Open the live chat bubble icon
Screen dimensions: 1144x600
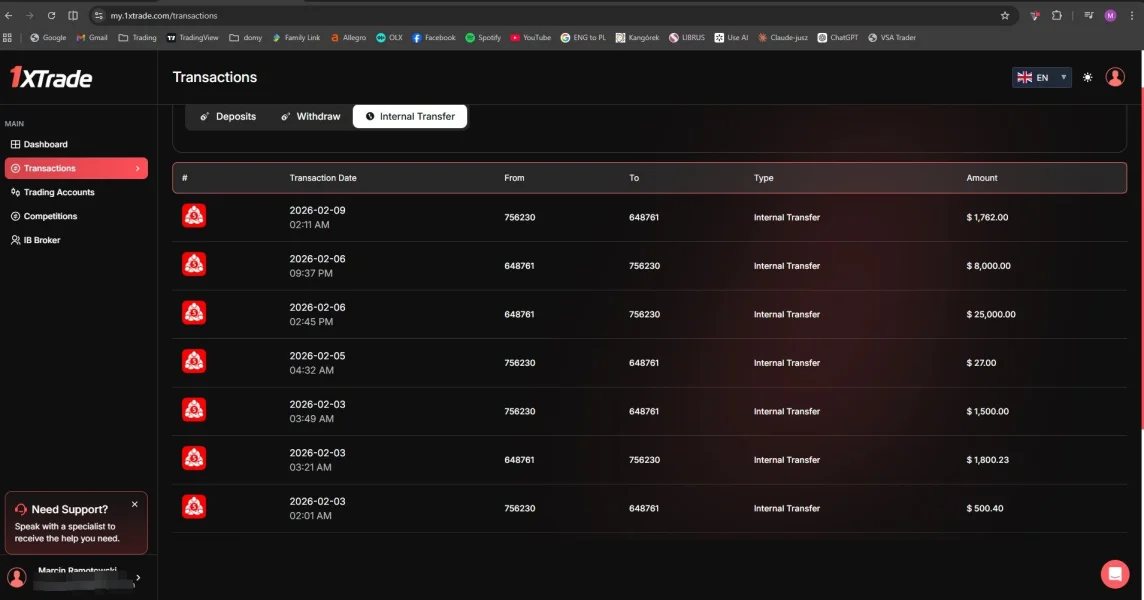coord(1114,574)
